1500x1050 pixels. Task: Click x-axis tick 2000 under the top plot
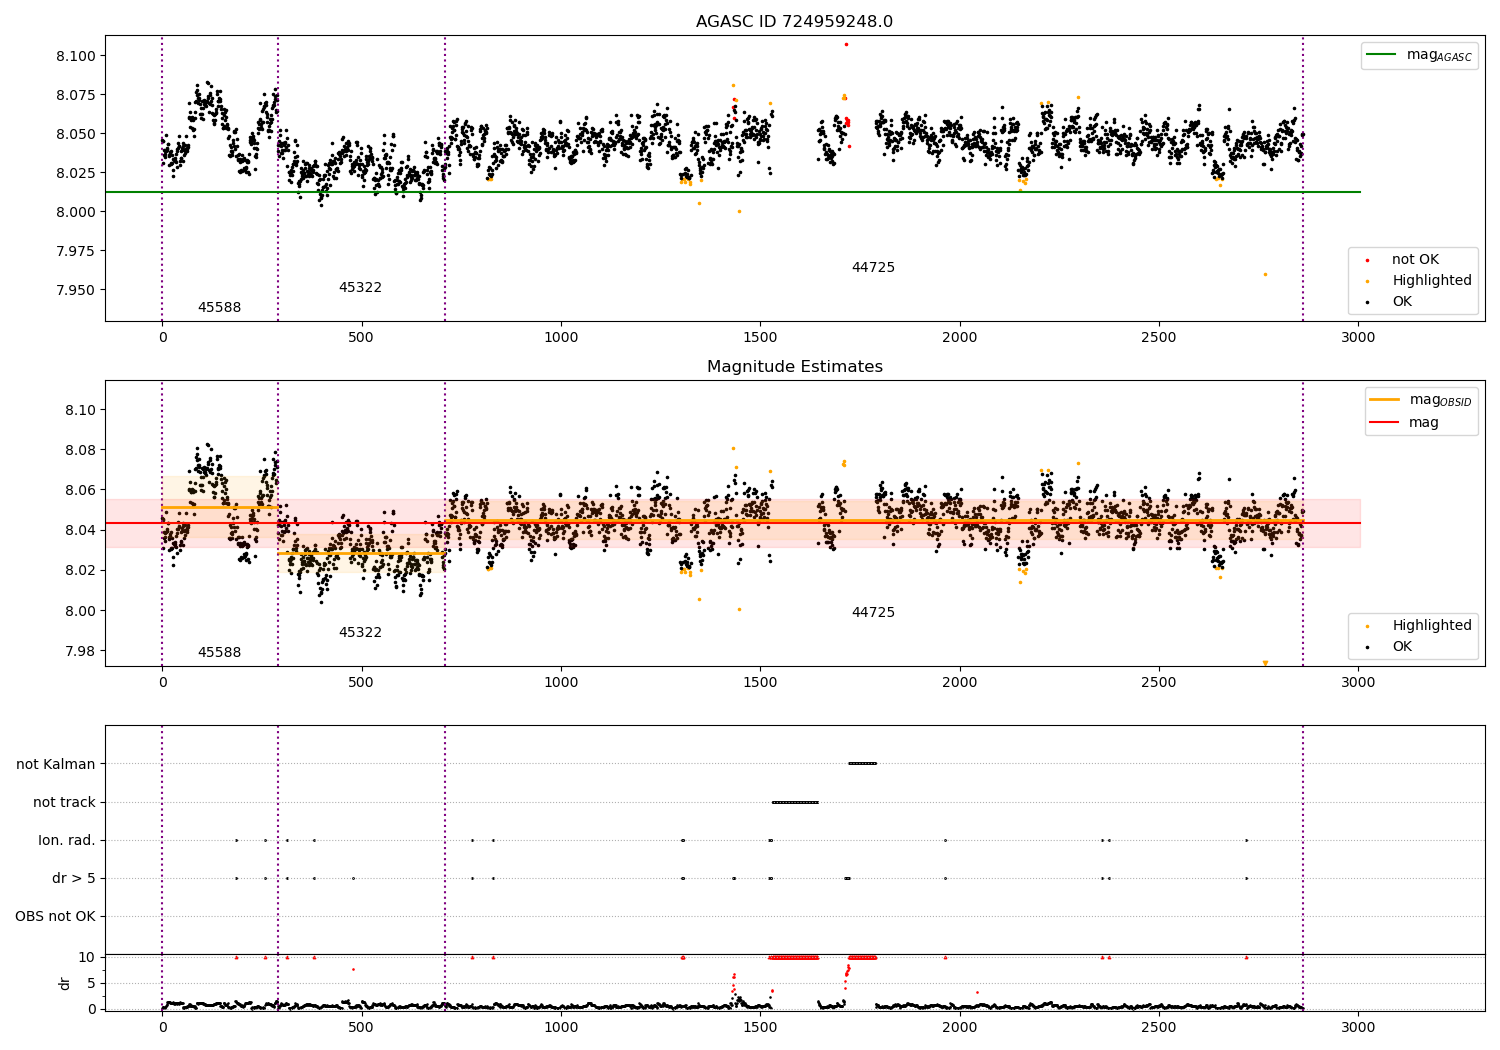coord(960,337)
